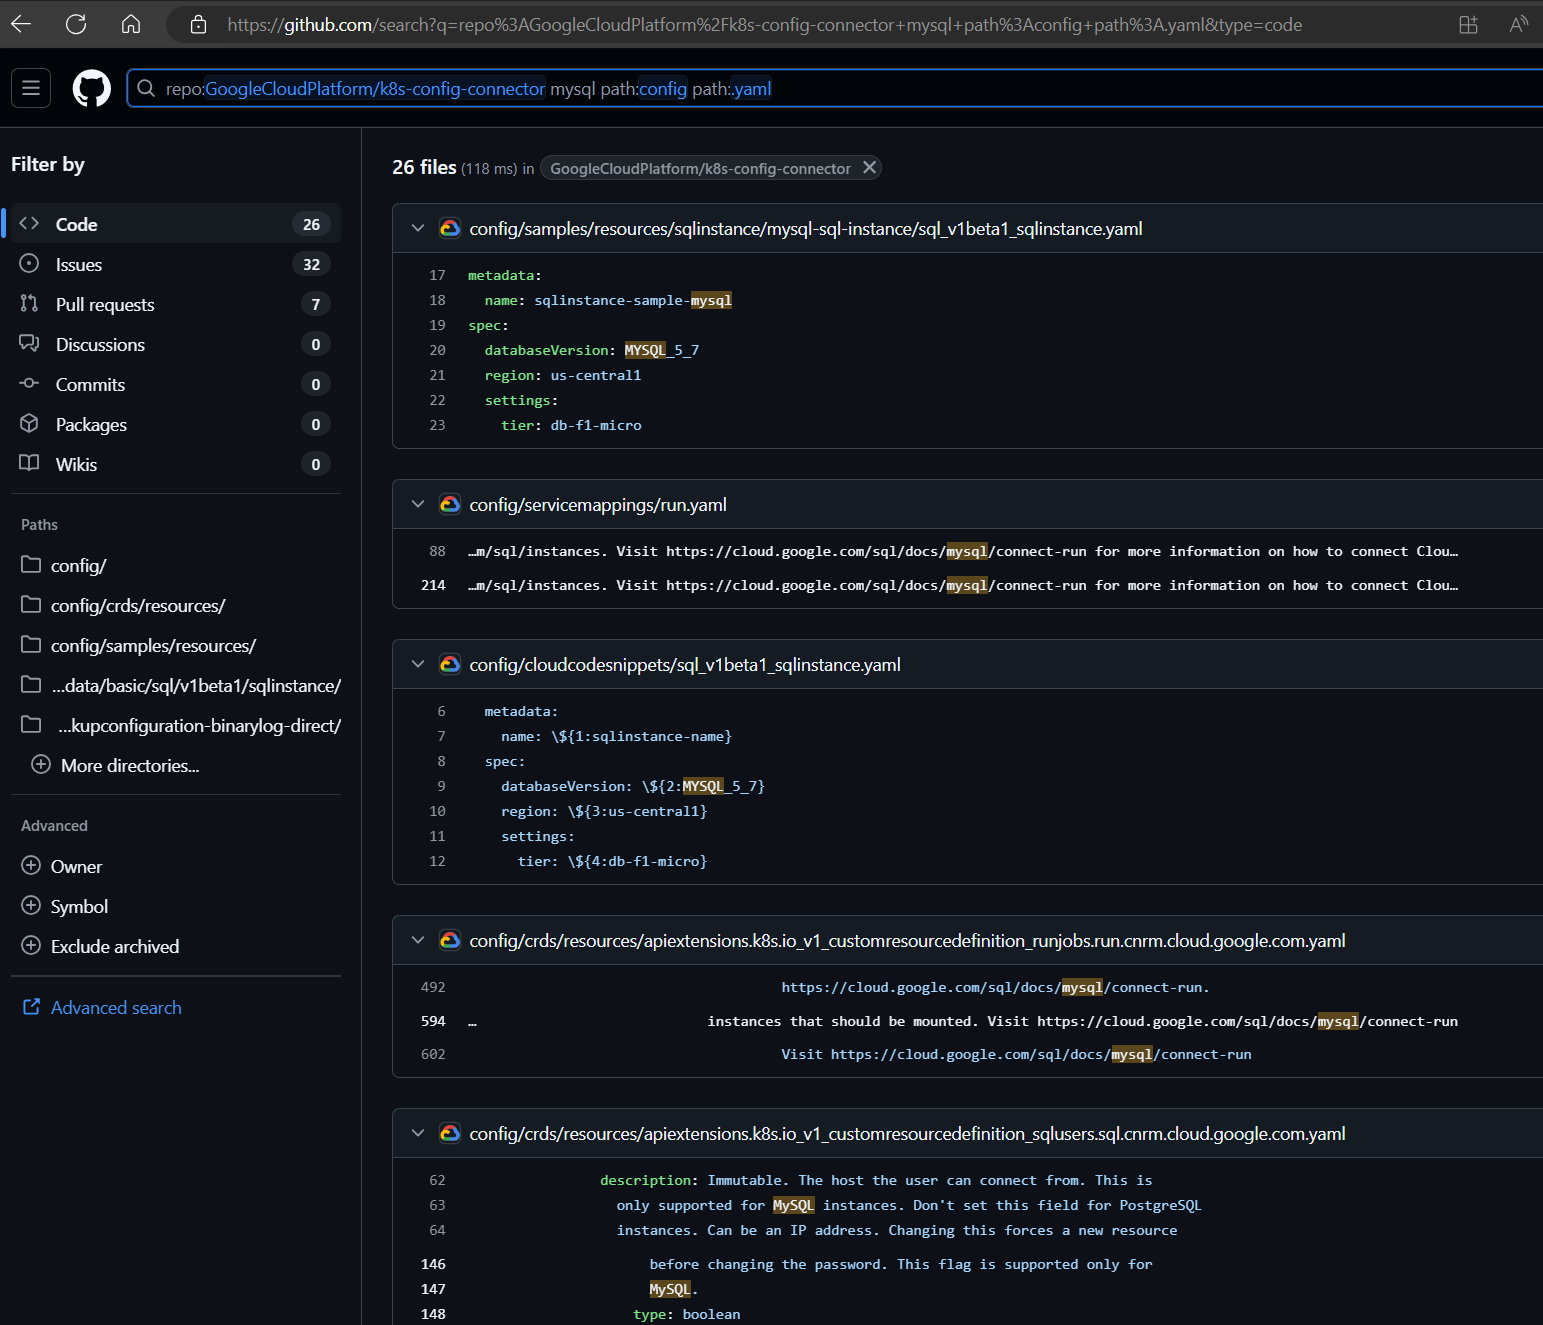Open config/cloudcodesnippets/sql_v1beta1_sqlinstance.yaml file link
Screen dimensions: 1543x1325
[x=685, y=665]
